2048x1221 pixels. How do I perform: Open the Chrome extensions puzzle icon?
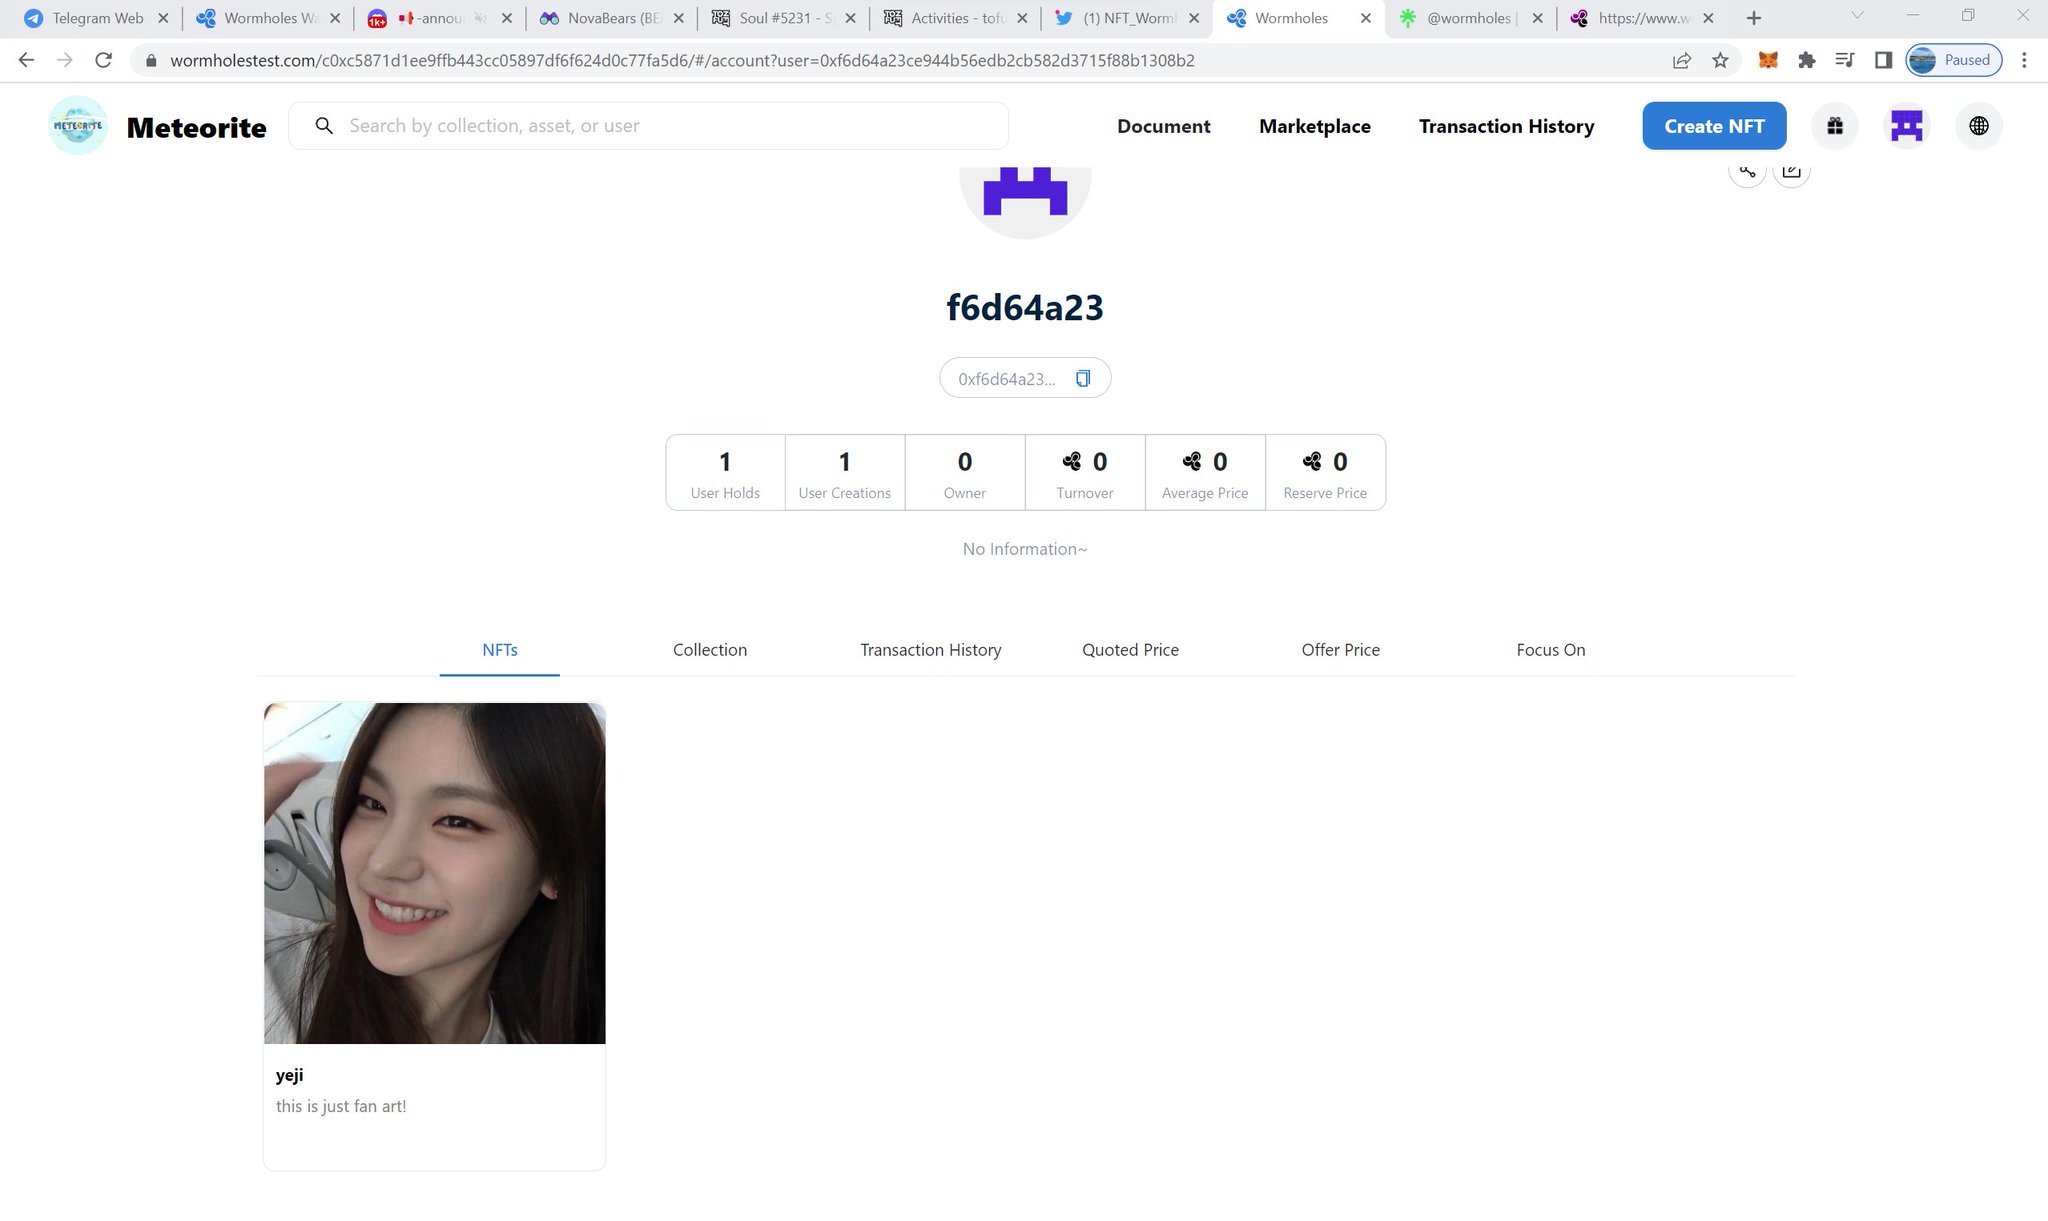pos(1806,60)
